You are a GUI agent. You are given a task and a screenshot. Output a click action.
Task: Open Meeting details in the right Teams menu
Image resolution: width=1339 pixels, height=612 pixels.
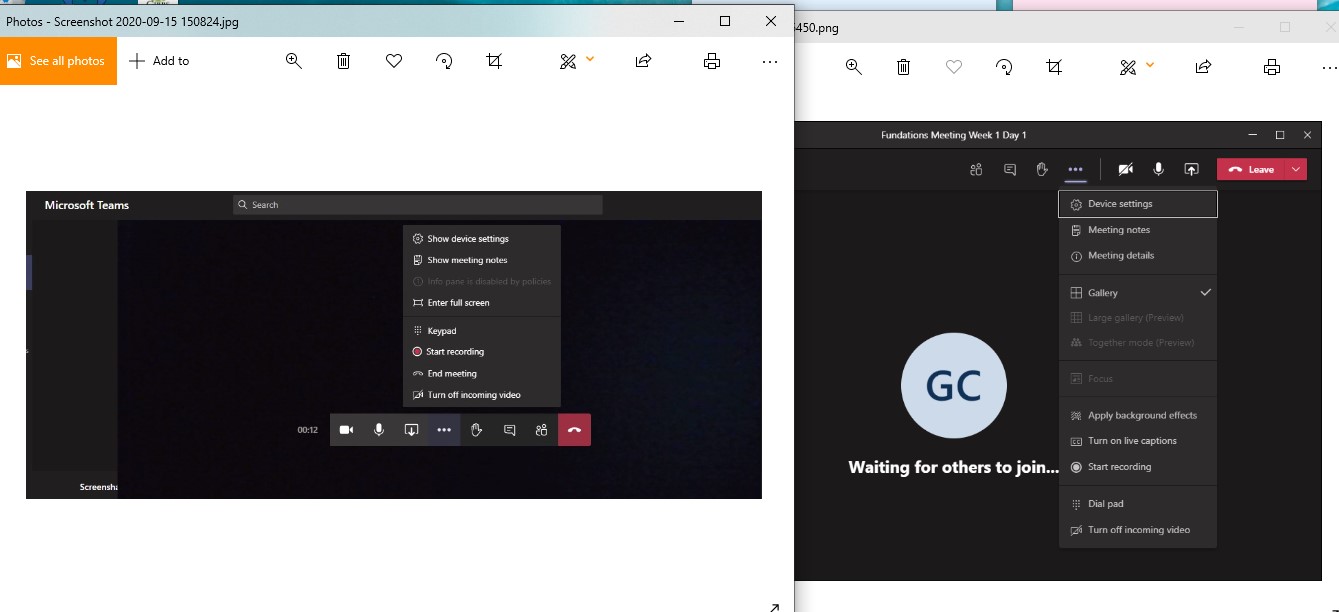1138,256
